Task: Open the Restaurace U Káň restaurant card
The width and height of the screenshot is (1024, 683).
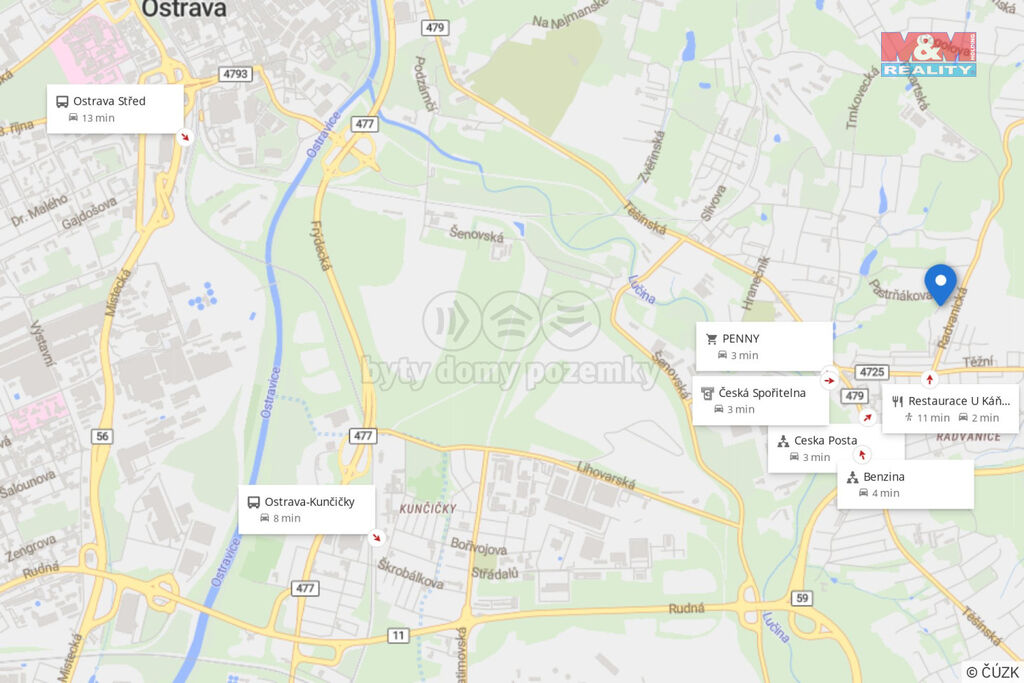Action: [950, 409]
